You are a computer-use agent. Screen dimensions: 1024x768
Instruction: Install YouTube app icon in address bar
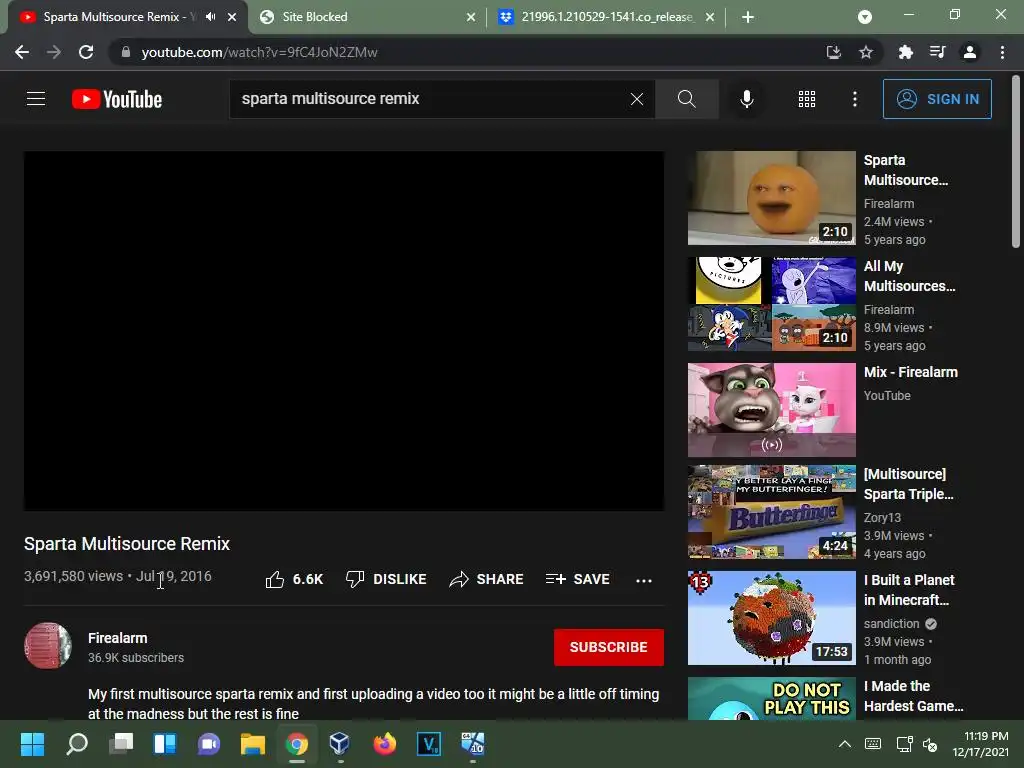(x=834, y=52)
